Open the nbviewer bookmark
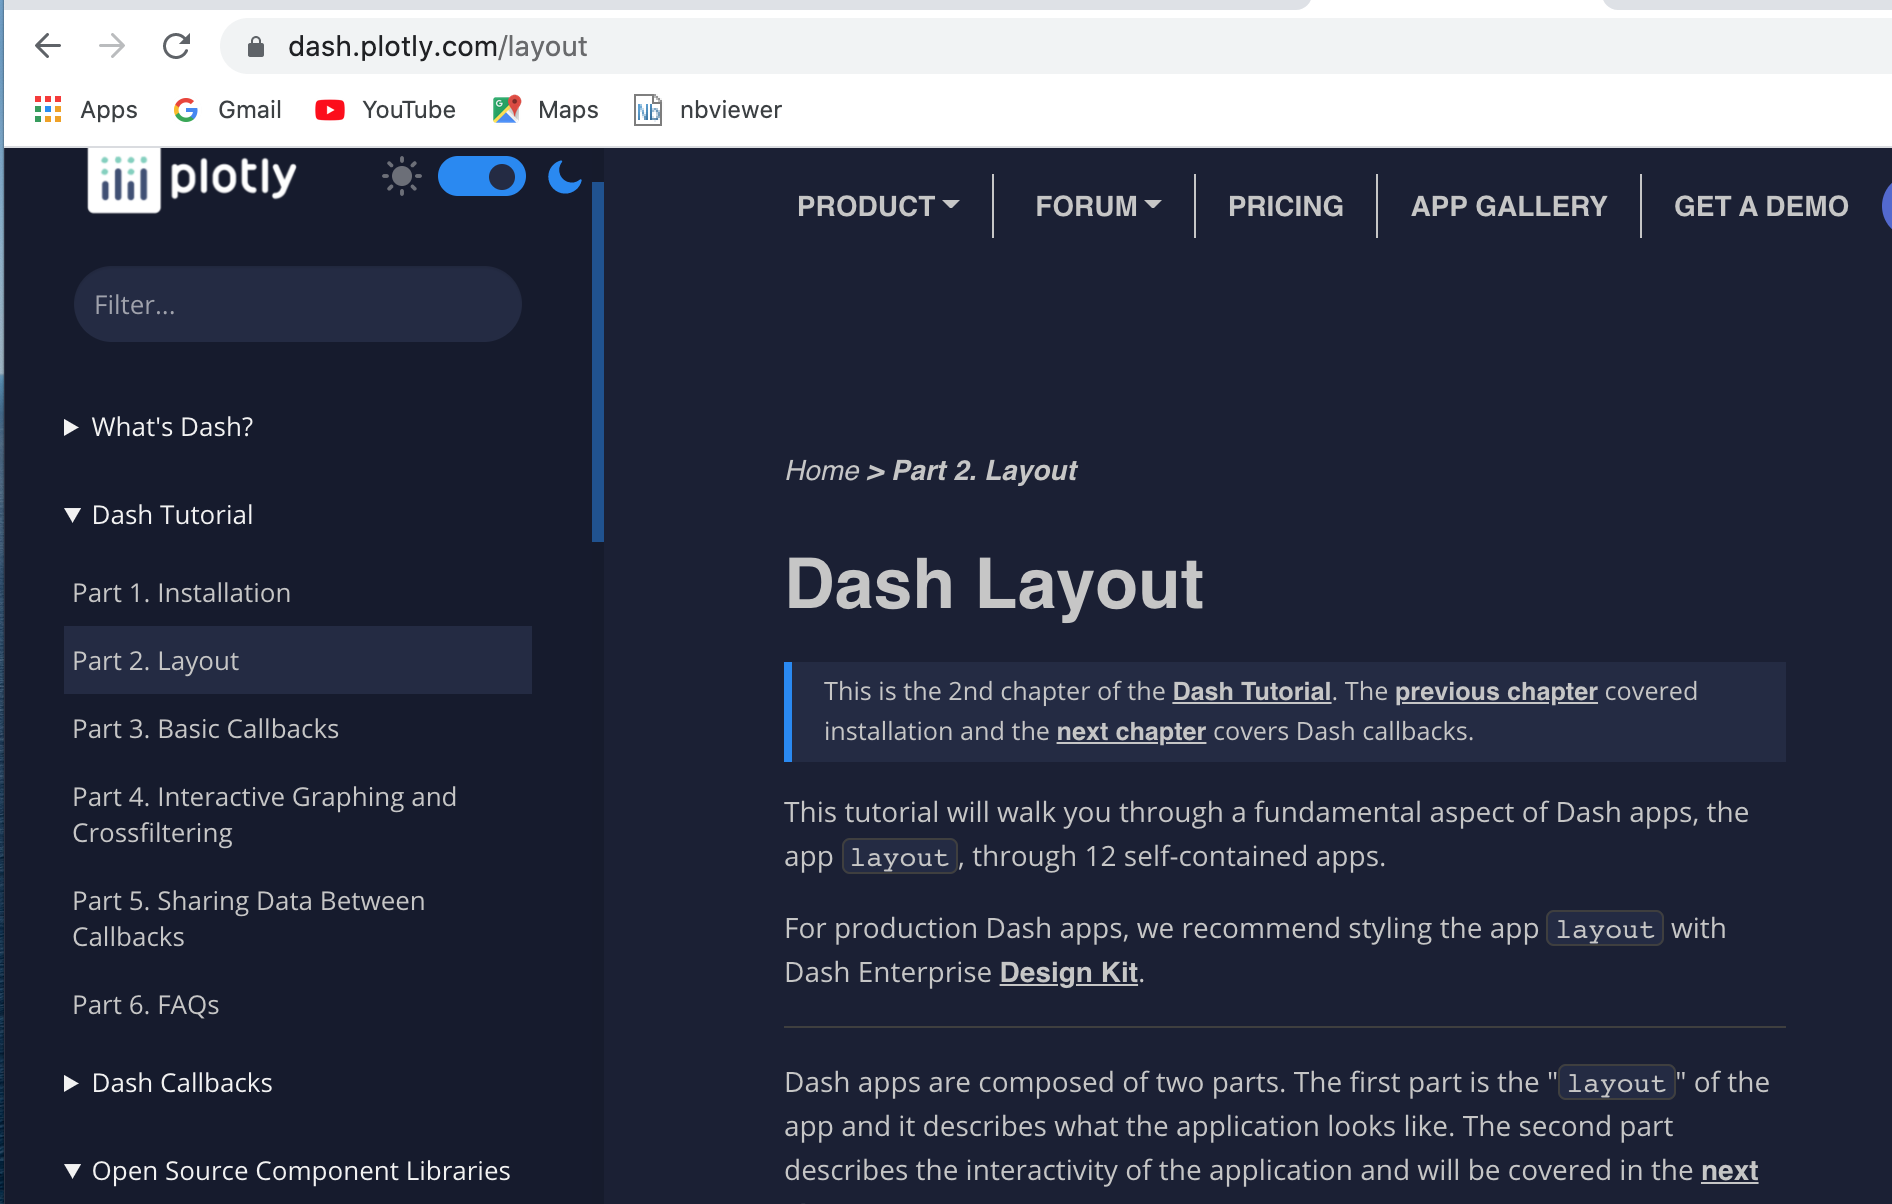This screenshot has height=1204, width=1892. 708,109
